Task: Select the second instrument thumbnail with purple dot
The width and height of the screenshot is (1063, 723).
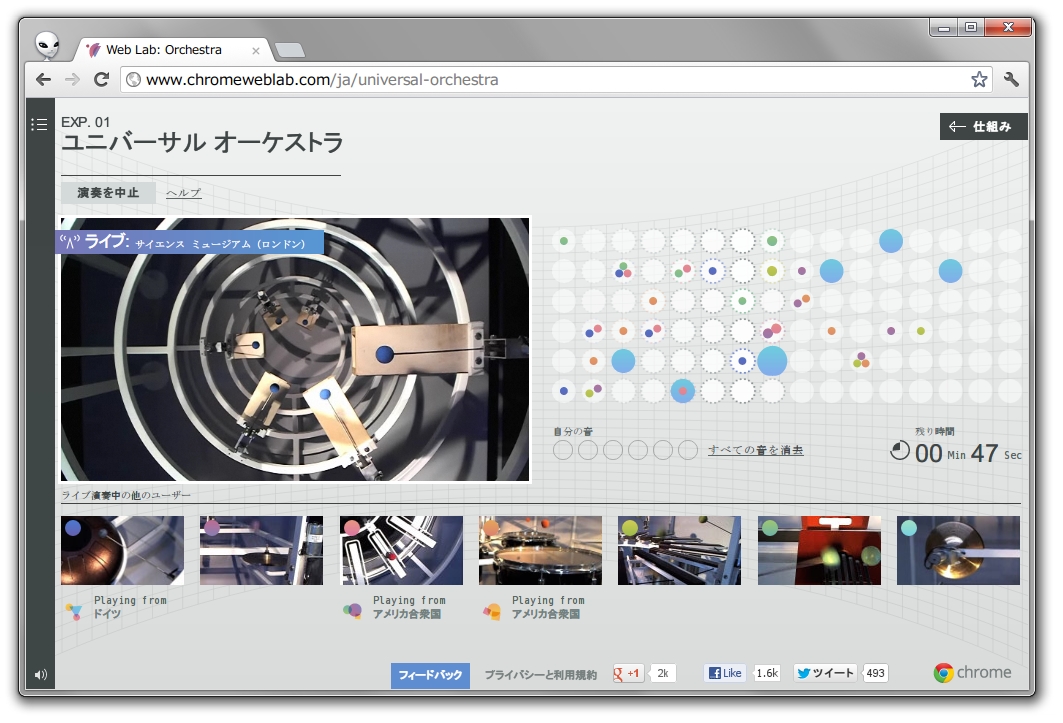Action: tap(262, 550)
